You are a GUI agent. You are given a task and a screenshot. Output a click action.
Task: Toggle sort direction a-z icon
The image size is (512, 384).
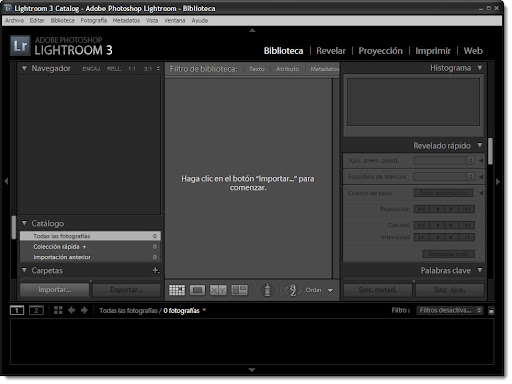(293, 290)
